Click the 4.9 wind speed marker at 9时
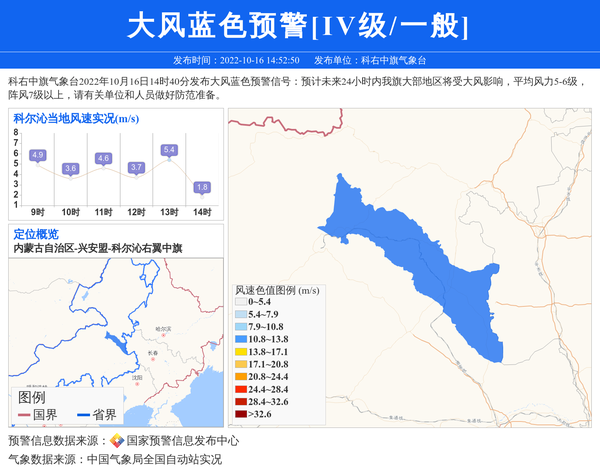This screenshot has width=600, height=471. point(38,155)
